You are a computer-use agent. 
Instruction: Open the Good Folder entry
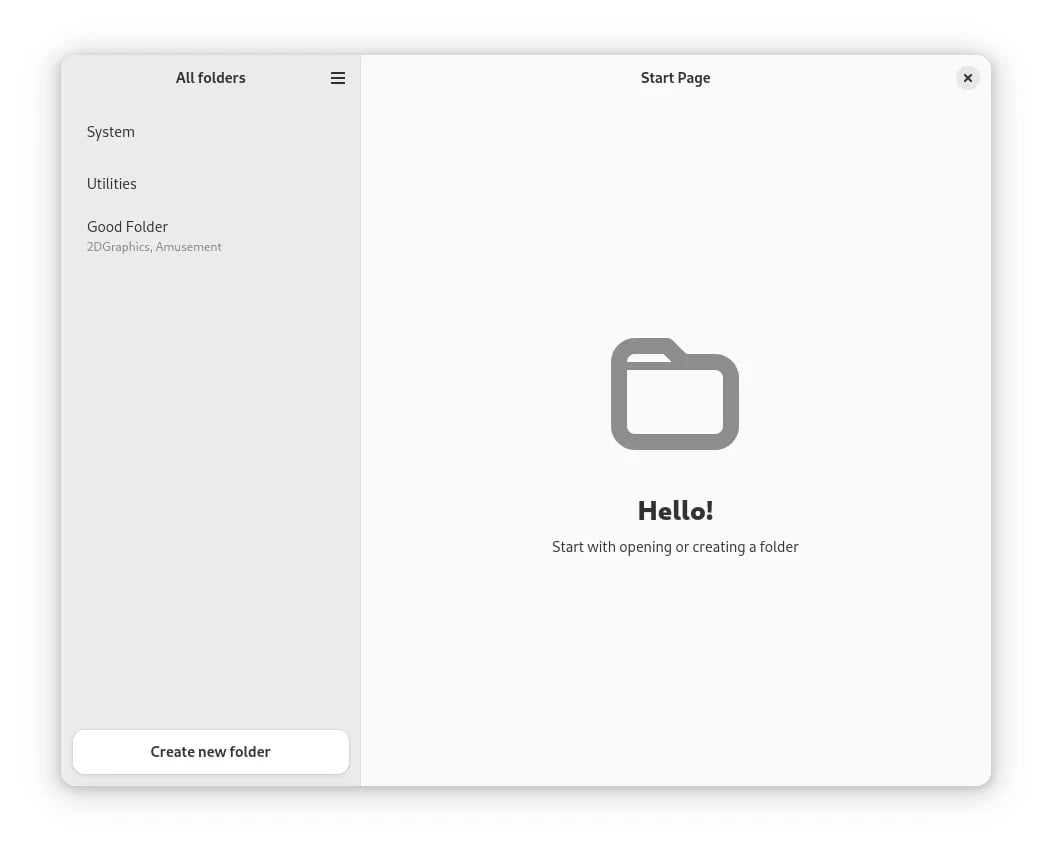coord(211,236)
